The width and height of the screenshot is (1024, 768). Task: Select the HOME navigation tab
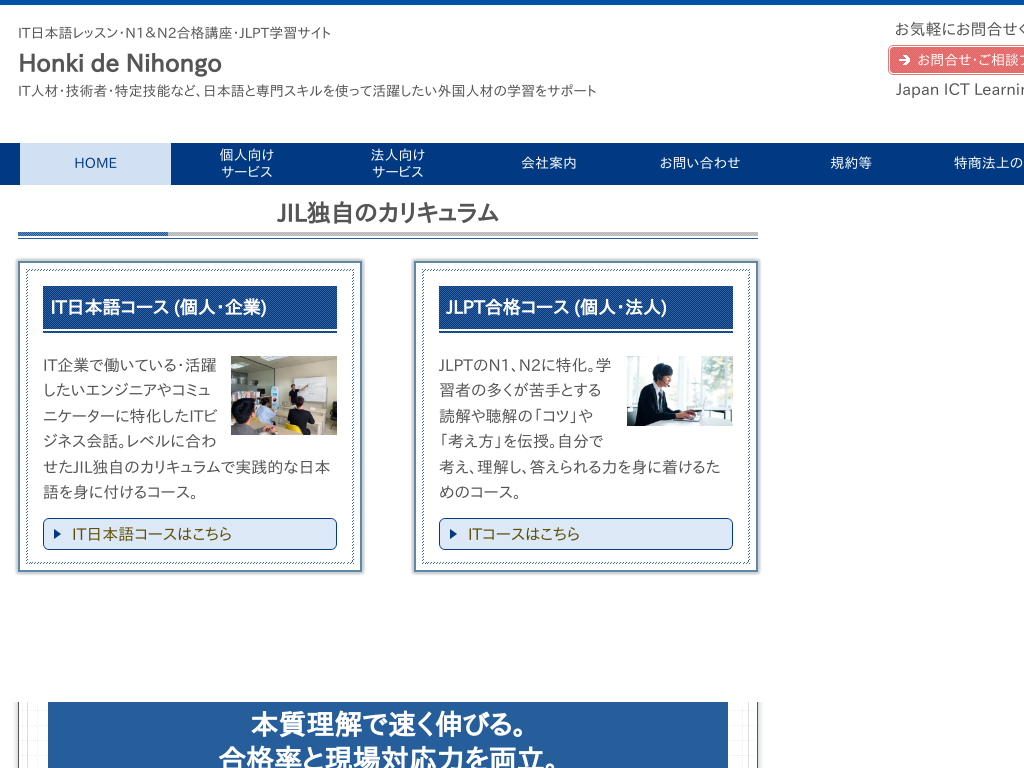tap(95, 163)
